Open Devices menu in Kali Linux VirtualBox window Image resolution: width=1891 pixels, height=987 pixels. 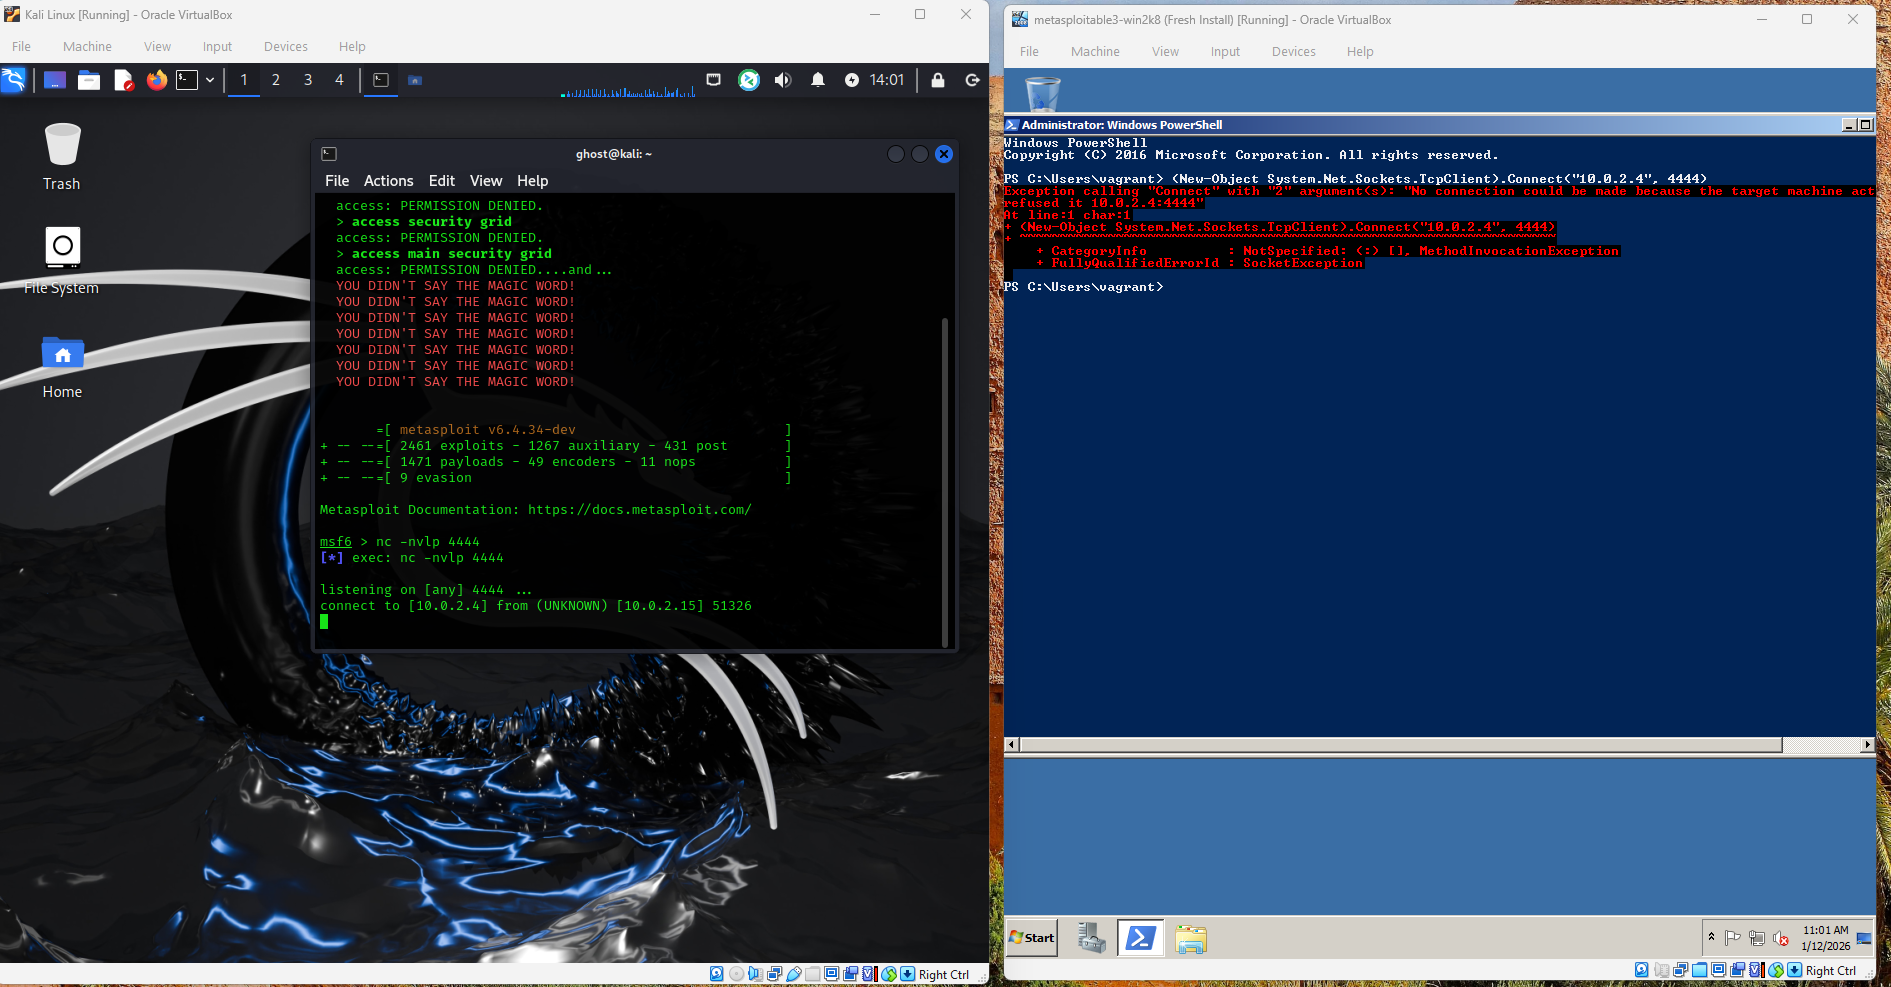286,46
